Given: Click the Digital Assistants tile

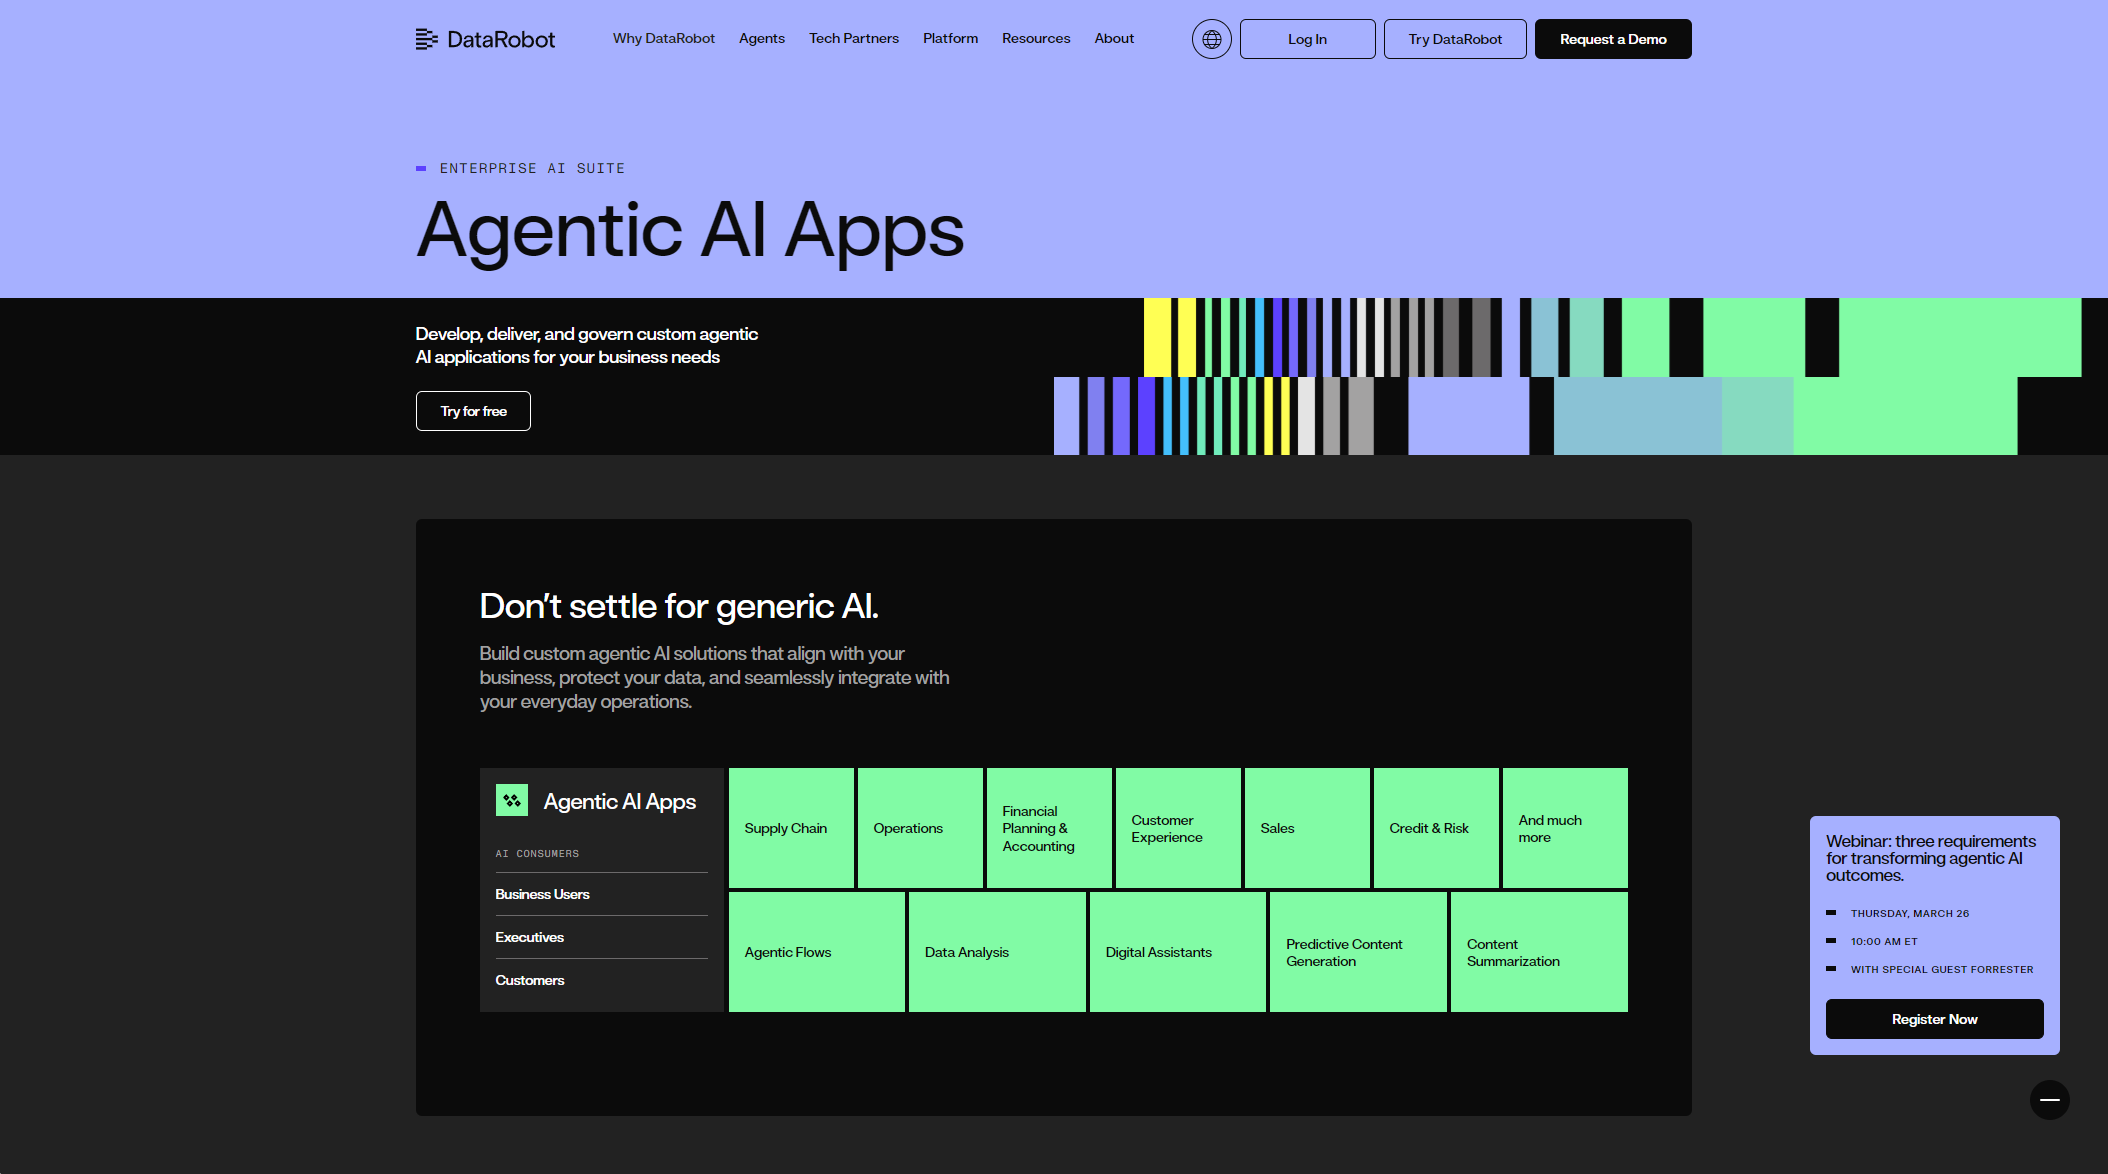Looking at the screenshot, I should pos(1177,952).
